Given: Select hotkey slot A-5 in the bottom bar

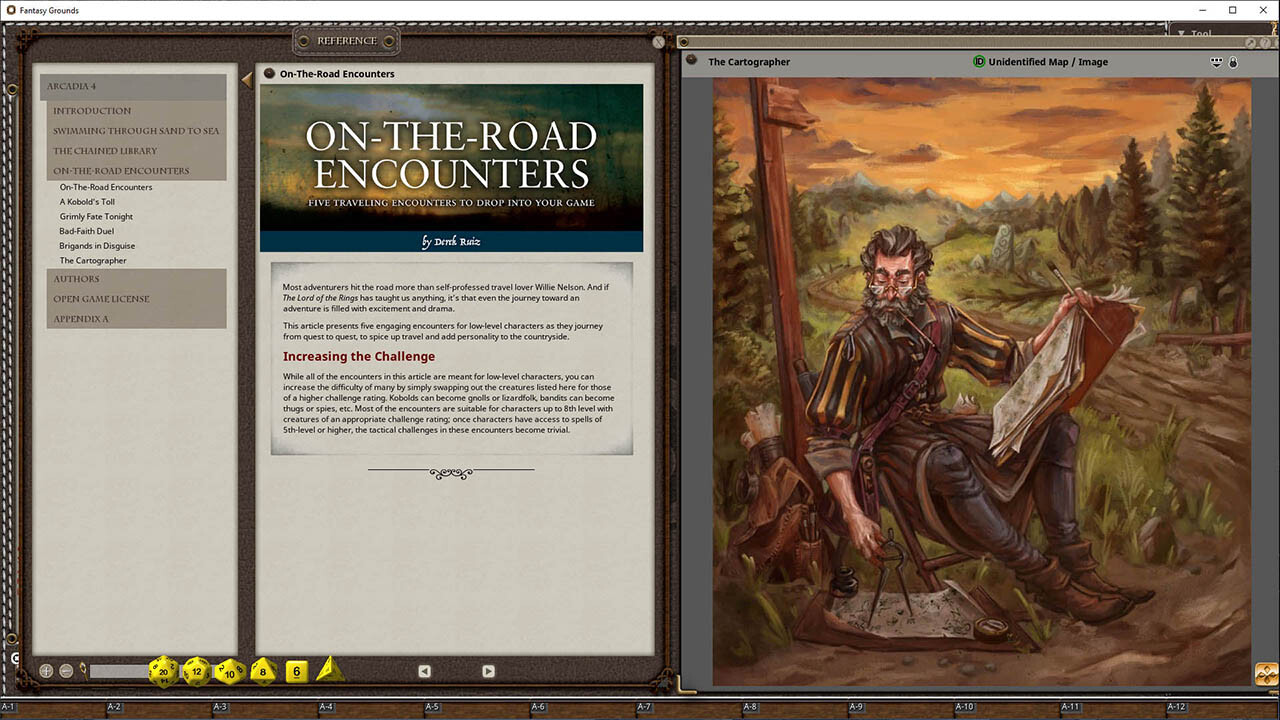Looking at the screenshot, I should click(431, 707).
